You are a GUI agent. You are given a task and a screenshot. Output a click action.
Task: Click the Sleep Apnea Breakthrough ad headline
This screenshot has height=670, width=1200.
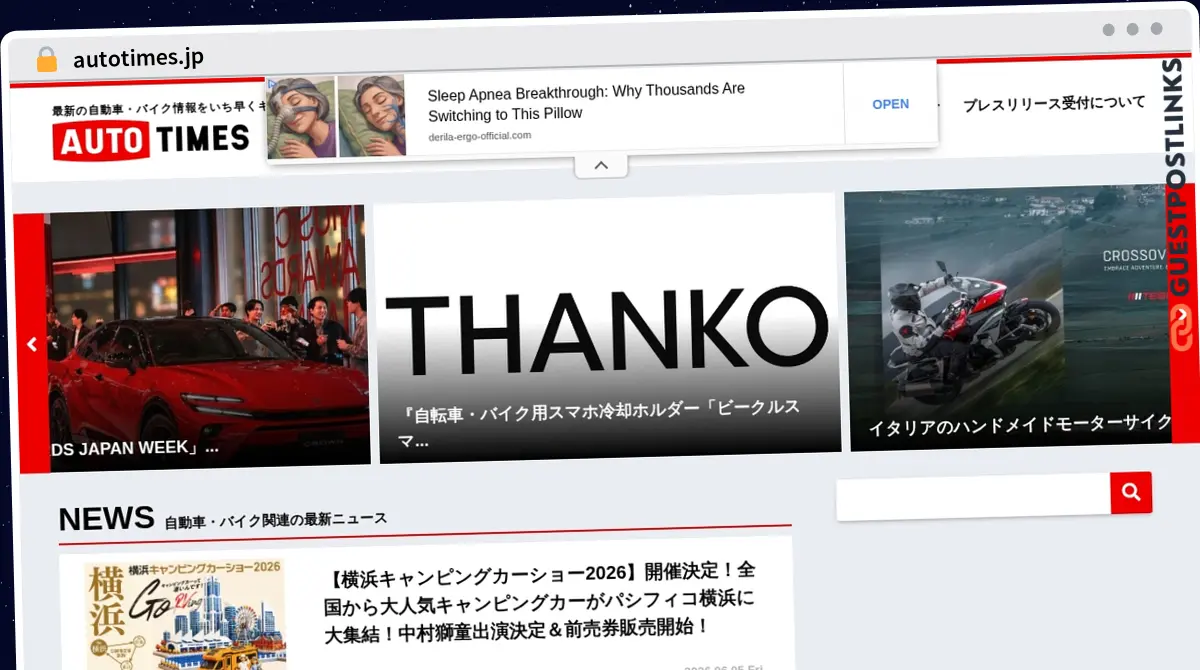tap(586, 101)
